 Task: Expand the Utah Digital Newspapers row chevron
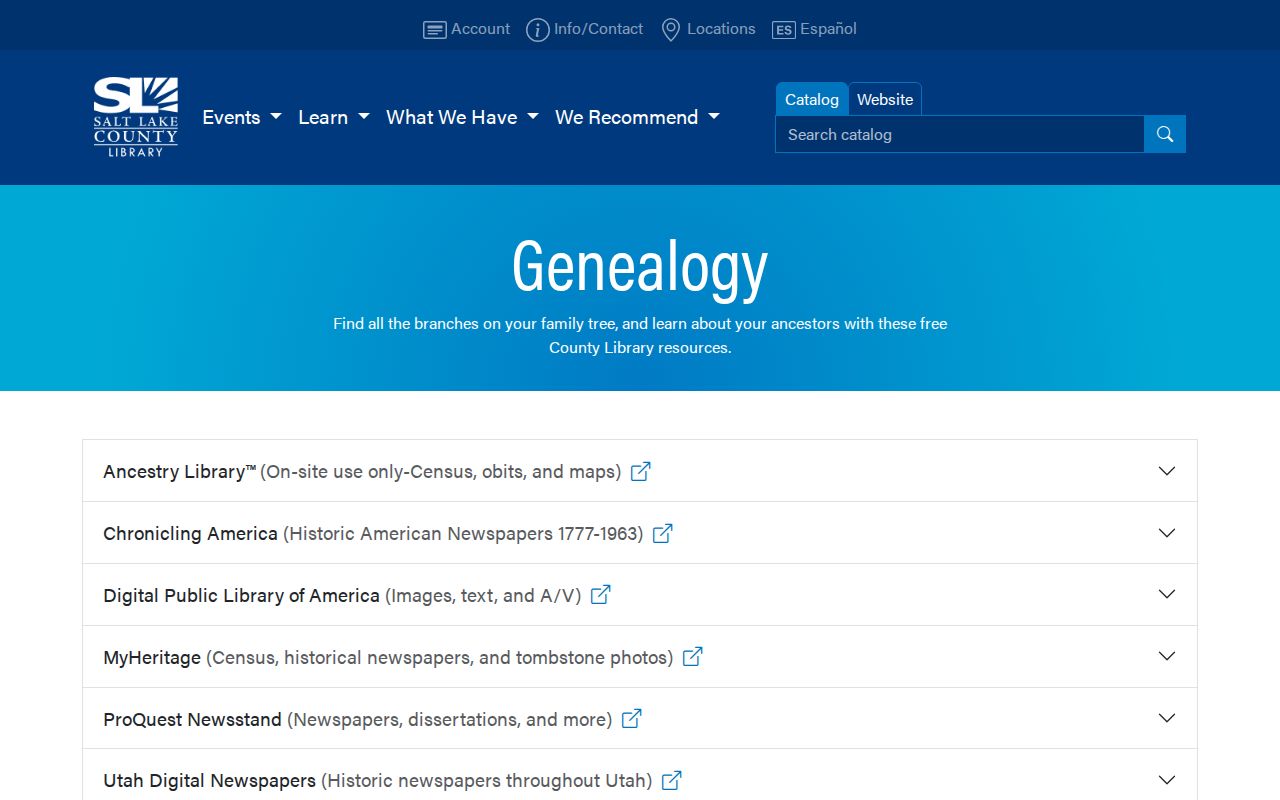(x=1167, y=780)
